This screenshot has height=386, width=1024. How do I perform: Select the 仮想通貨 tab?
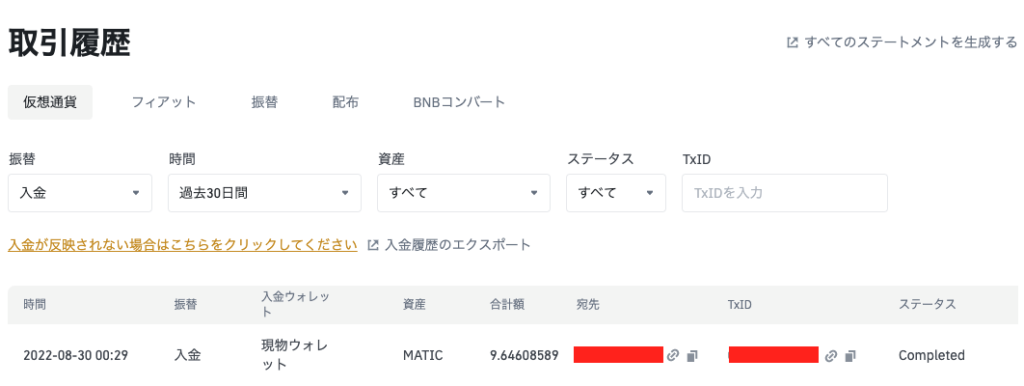50,103
